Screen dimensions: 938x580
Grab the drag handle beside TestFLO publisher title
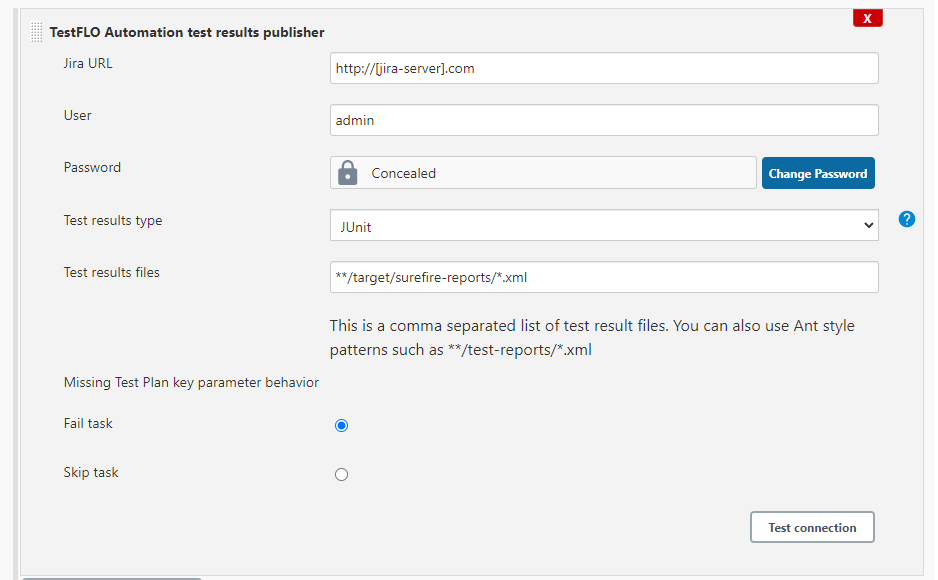pos(36,32)
